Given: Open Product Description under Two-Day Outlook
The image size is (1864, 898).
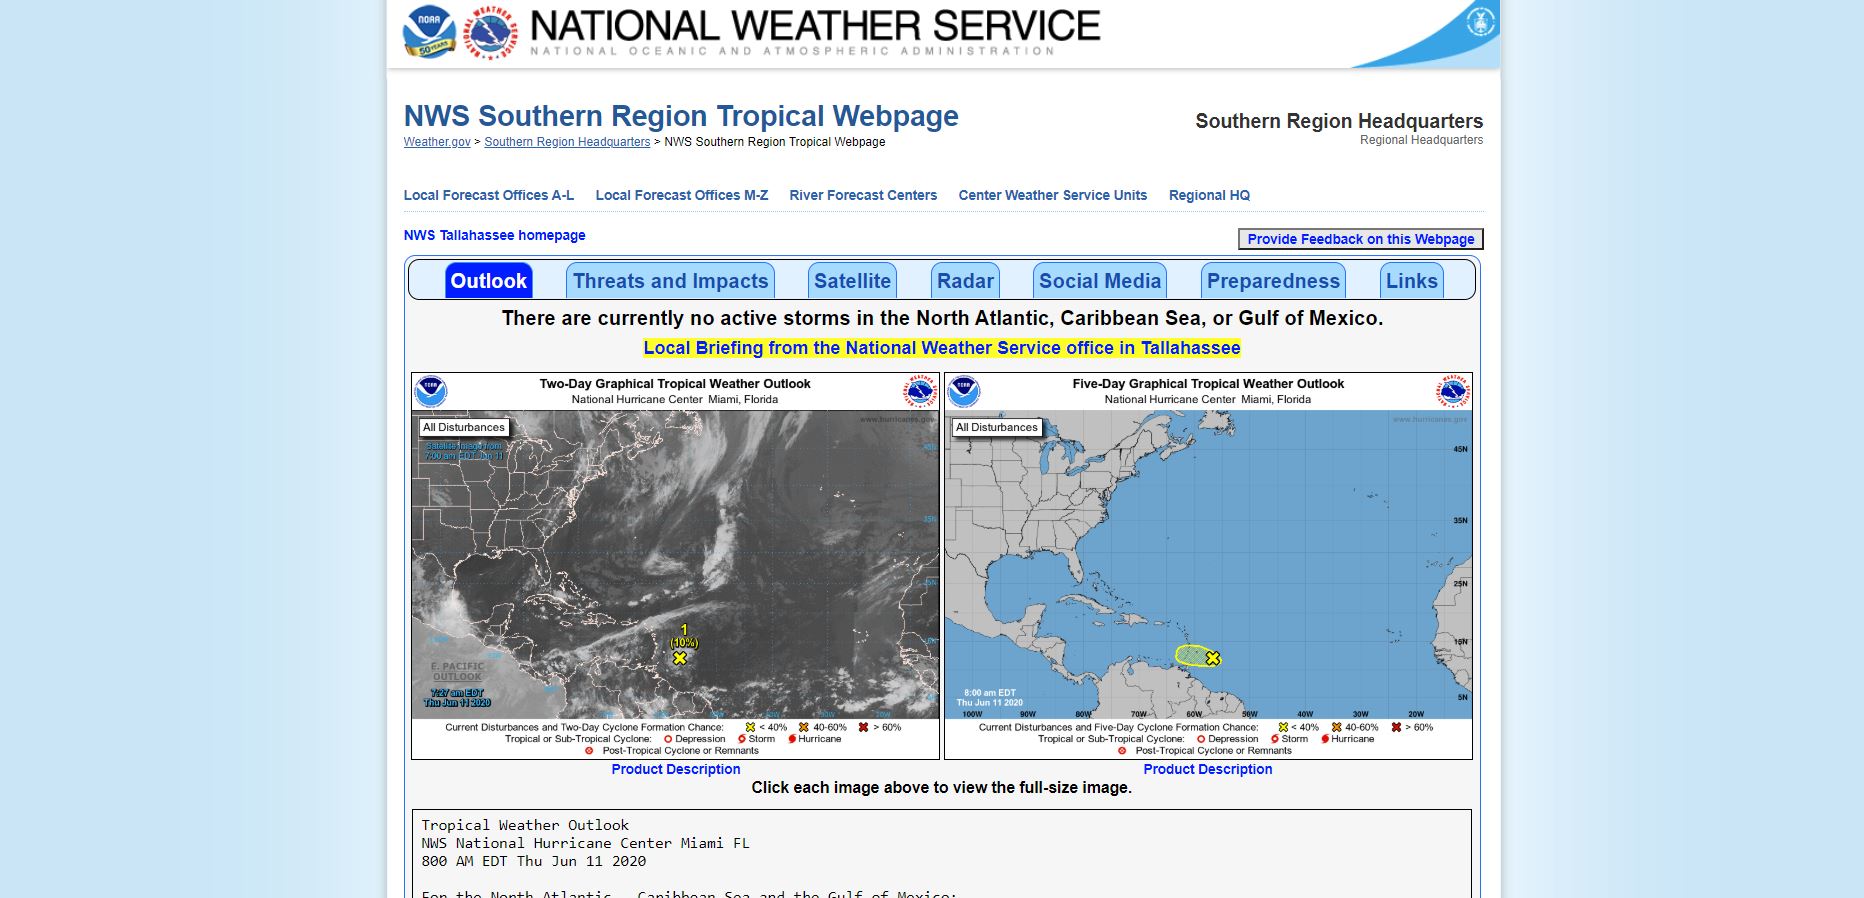Looking at the screenshot, I should [x=676, y=769].
